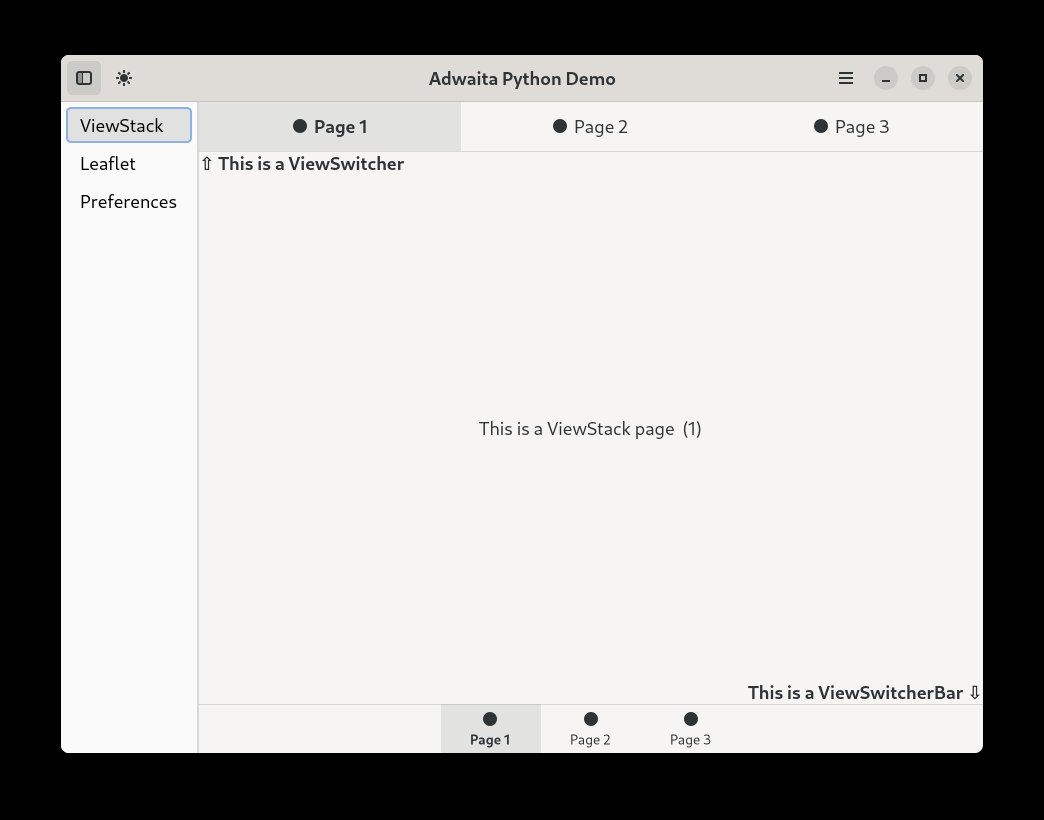
Task: Collapse the sidebar using the panel toggle
Action: click(x=84, y=77)
